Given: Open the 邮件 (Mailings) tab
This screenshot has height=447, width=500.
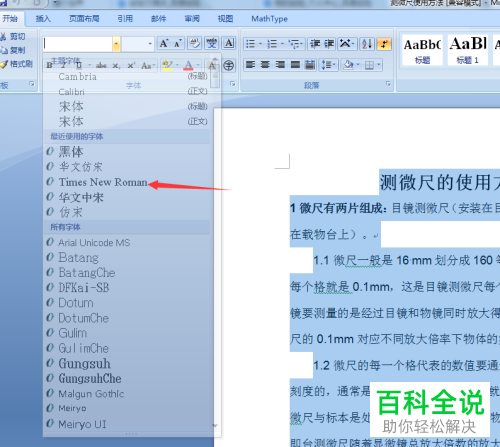Looking at the screenshot, I should click(158, 19).
